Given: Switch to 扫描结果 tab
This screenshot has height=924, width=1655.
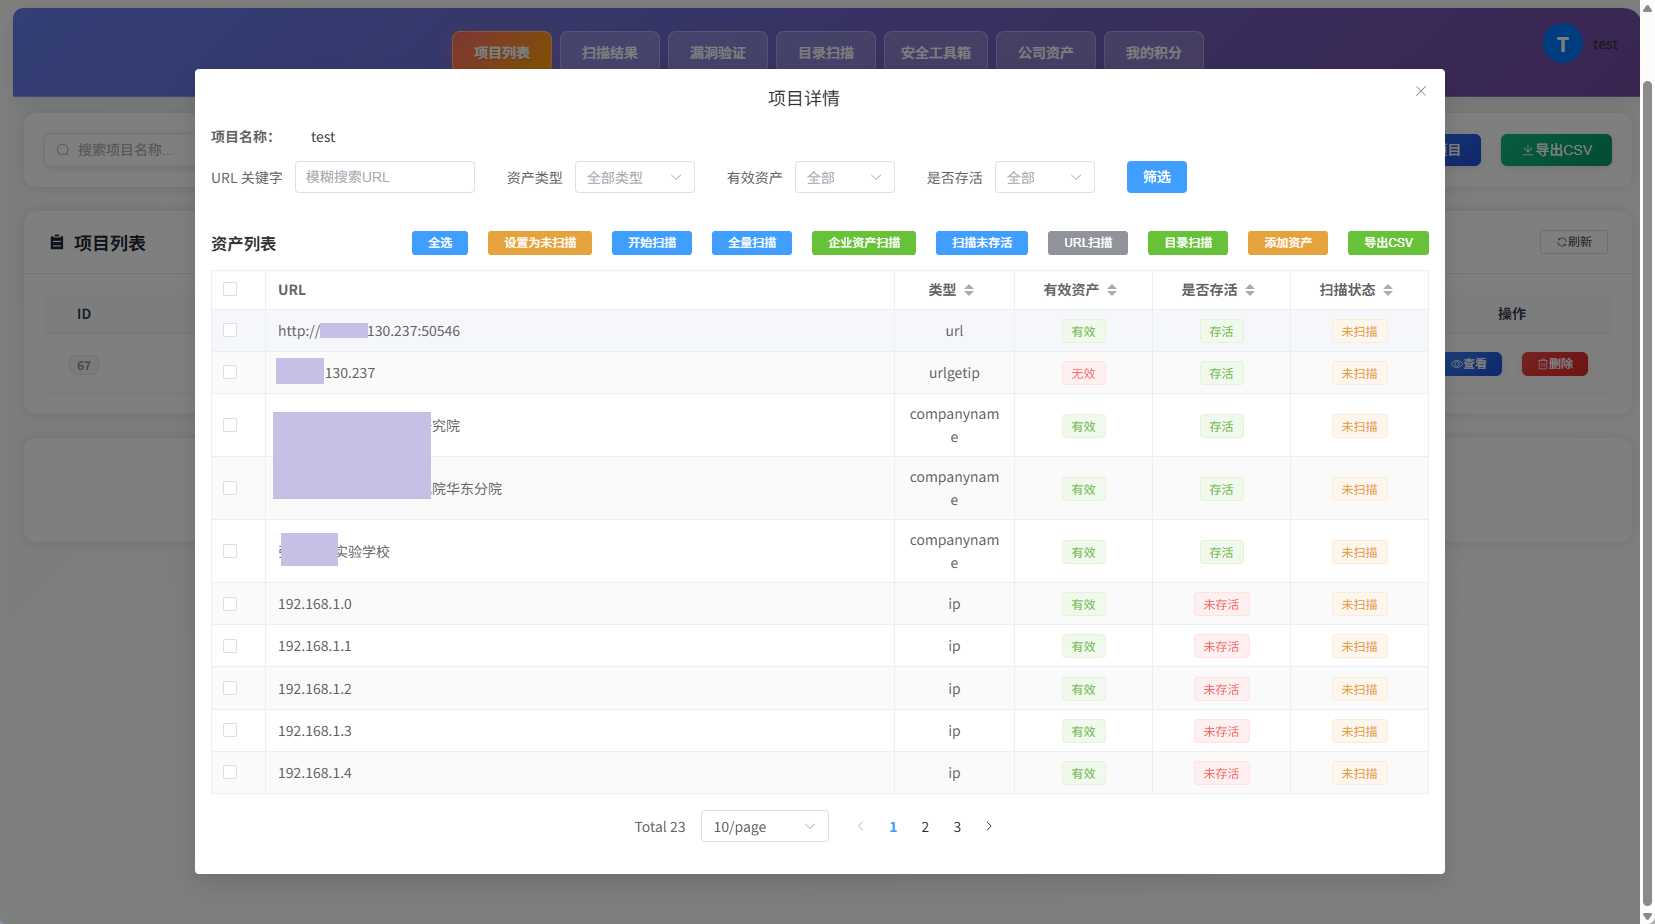Looking at the screenshot, I should point(610,52).
